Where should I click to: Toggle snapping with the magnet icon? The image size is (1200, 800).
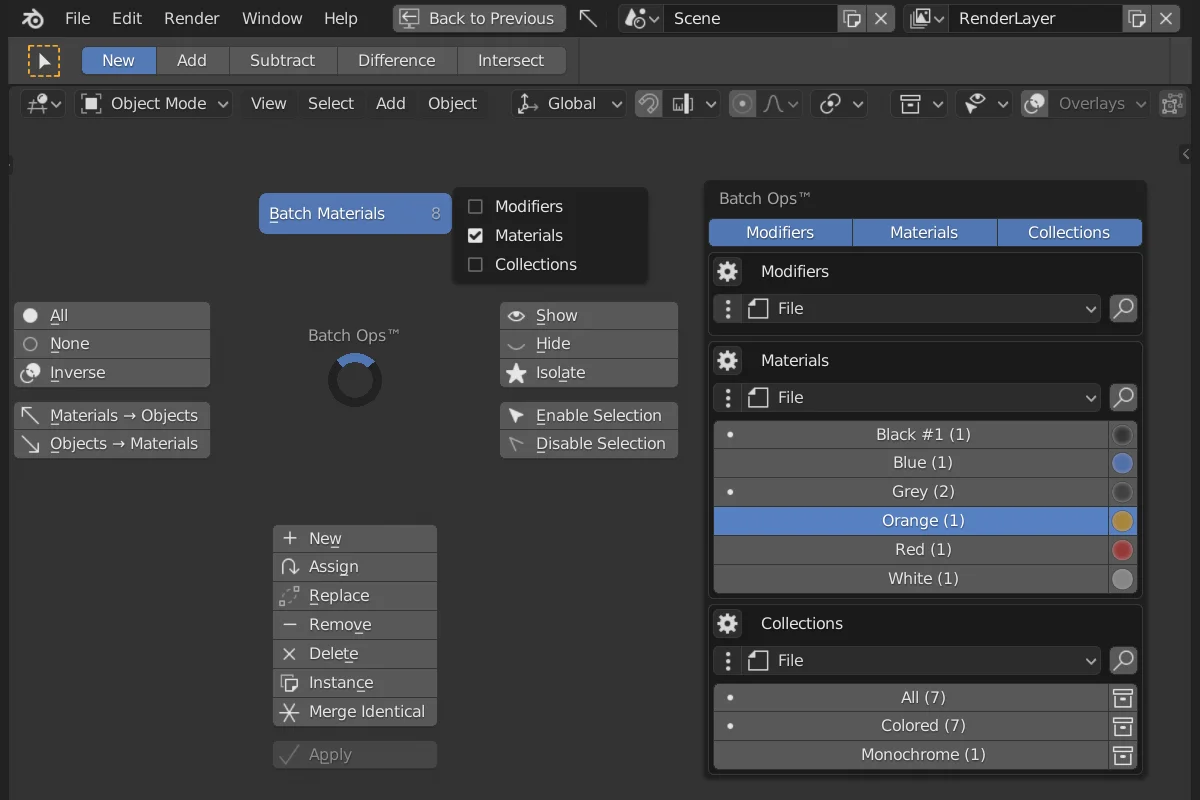[649, 104]
